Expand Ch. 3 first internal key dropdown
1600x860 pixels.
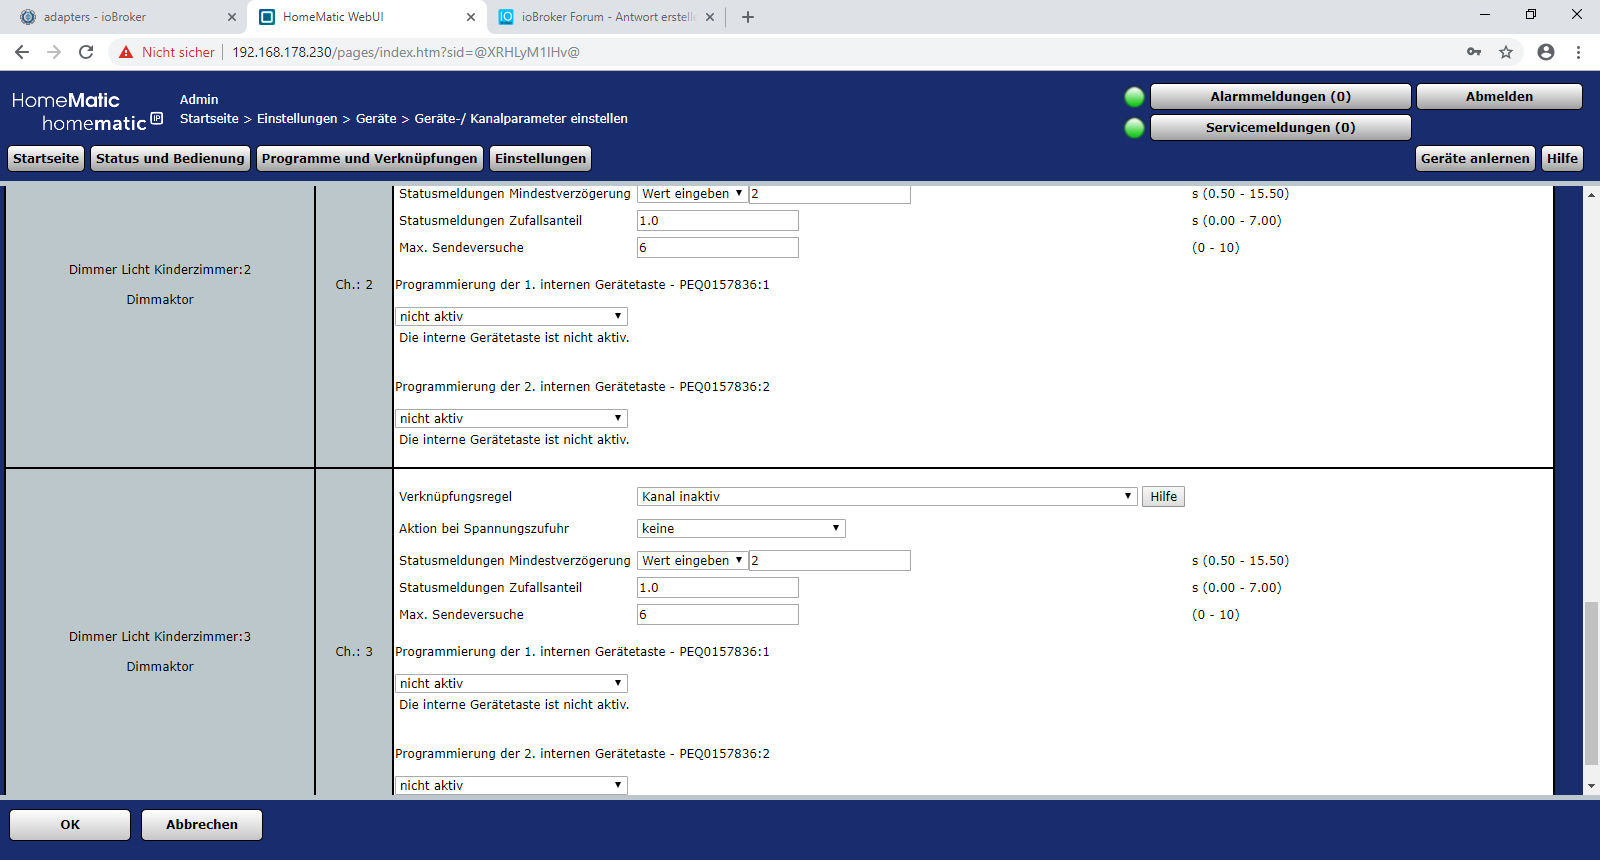pyautogui.click(x=511, y=684)
